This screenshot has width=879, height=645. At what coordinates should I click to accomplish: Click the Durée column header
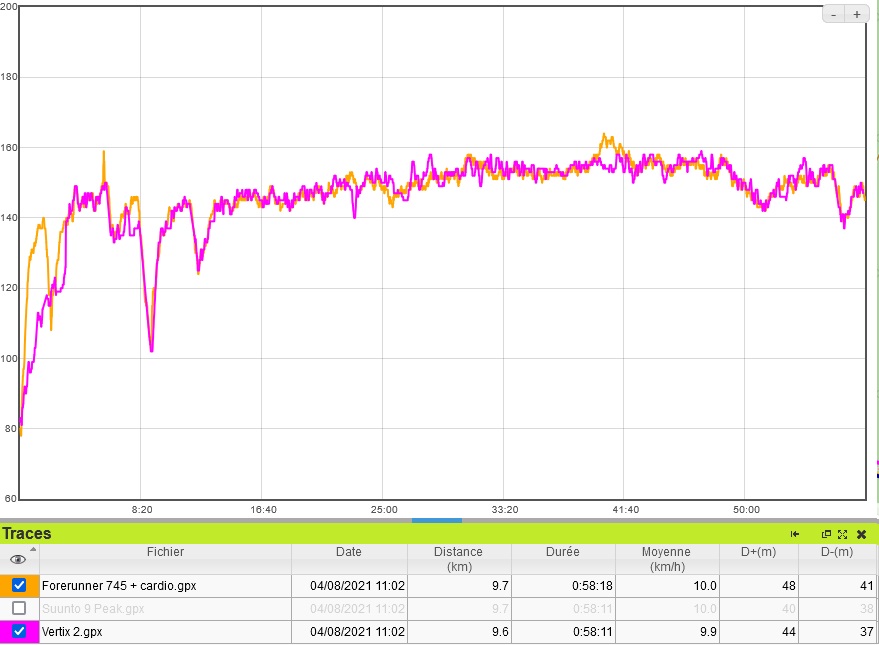pyautogui.click(x=562, y=552)
